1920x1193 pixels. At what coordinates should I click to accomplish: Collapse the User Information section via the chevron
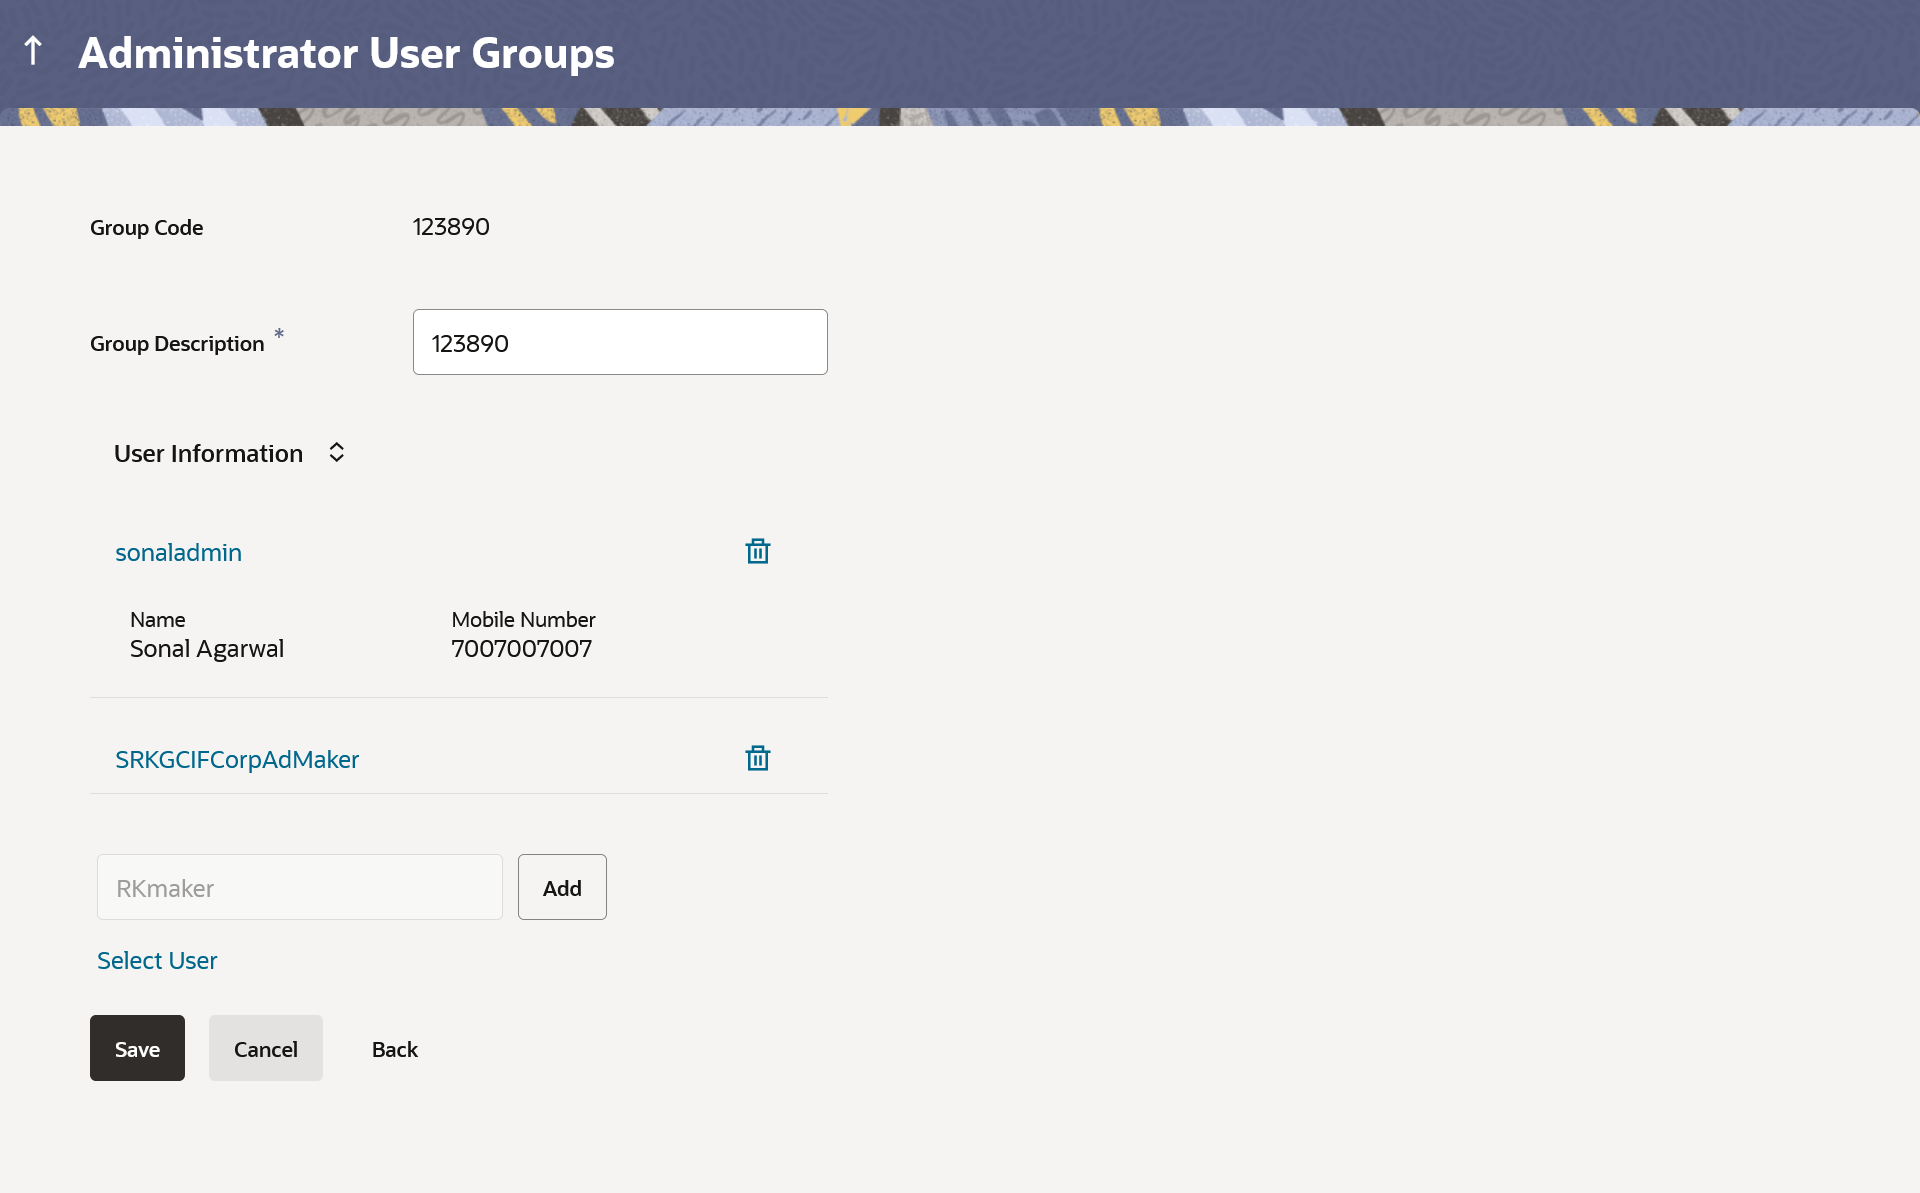click(336, 453)
